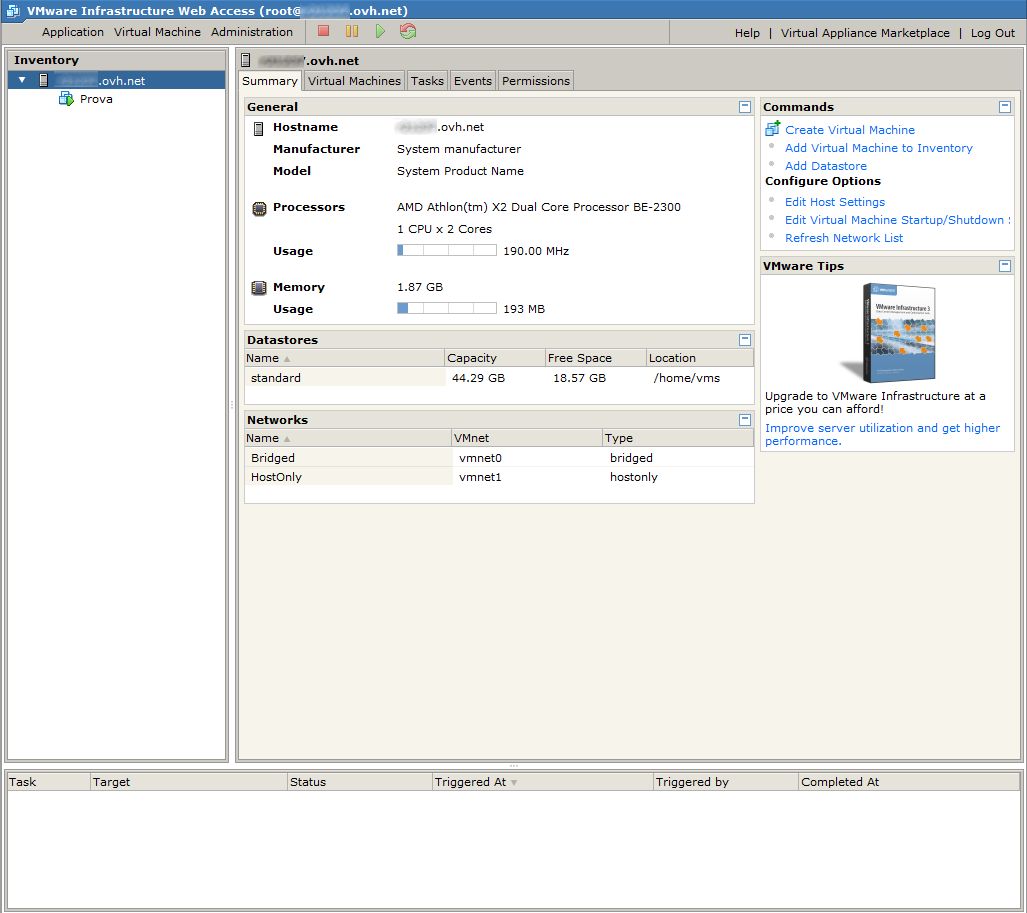Click Create Virtual Machine link

point(850,130)
